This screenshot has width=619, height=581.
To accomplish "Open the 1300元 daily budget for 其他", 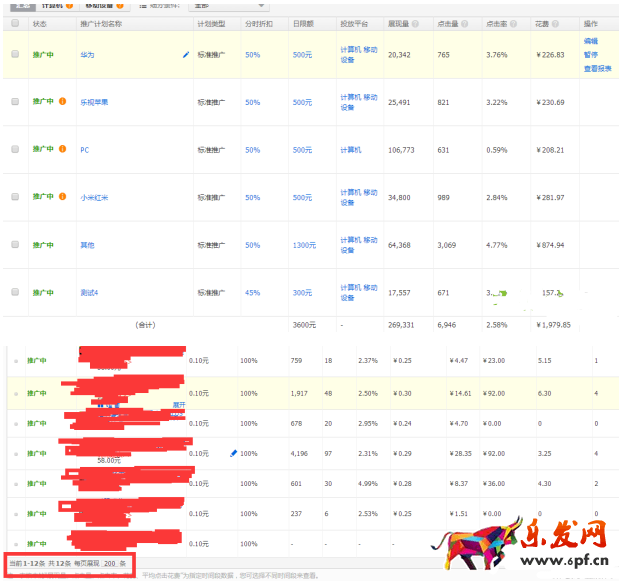I will [303, 245].
